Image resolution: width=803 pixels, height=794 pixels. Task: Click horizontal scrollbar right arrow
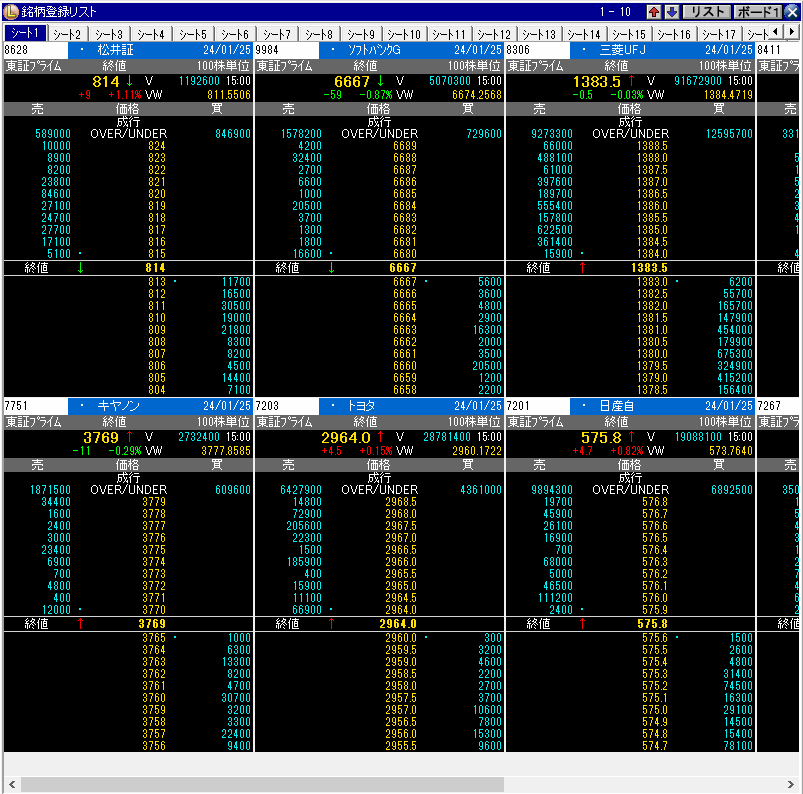[791, 784]
